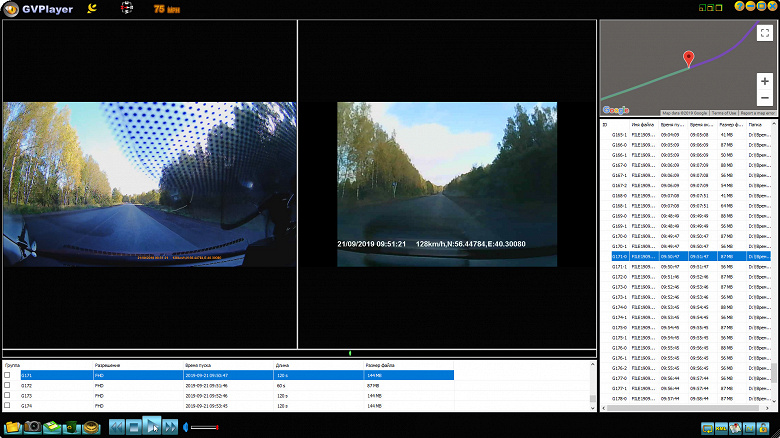Open help with the question mark icon
This screenshot has width=780, height=438.
[x=739, y=6]
